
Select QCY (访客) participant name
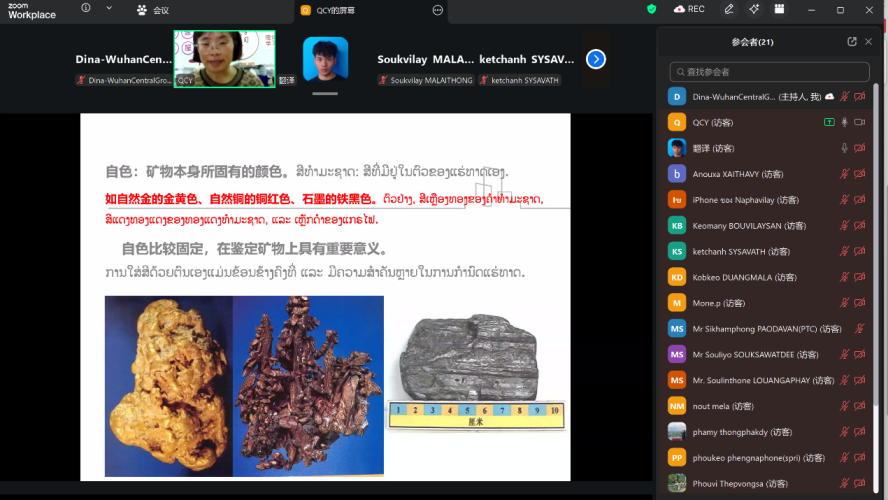(x=712, y=122)
